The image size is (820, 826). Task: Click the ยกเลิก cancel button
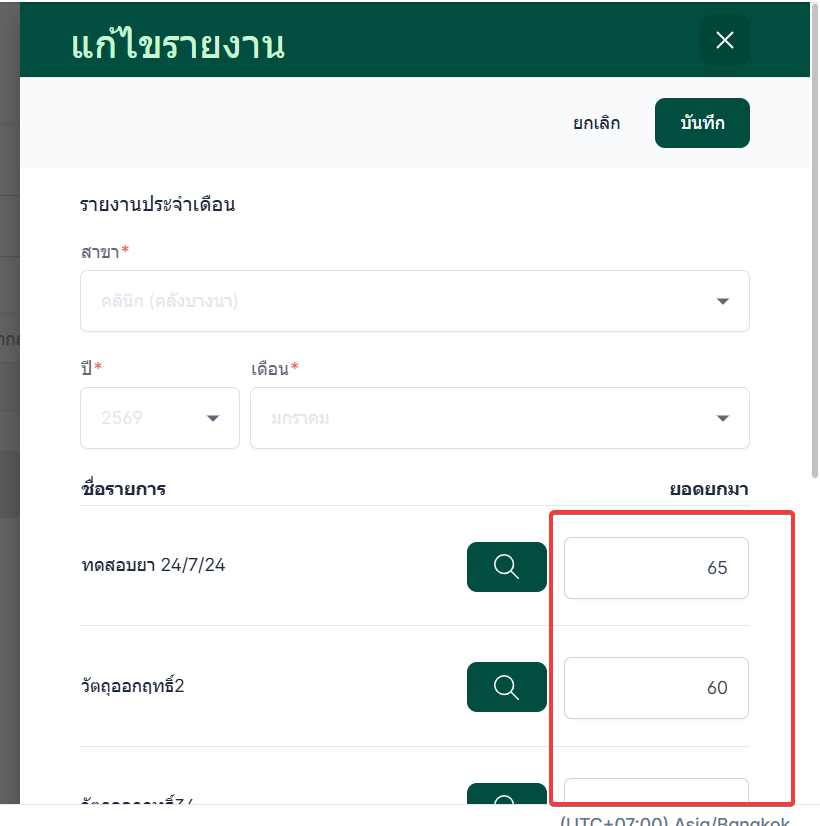(596, 123)
